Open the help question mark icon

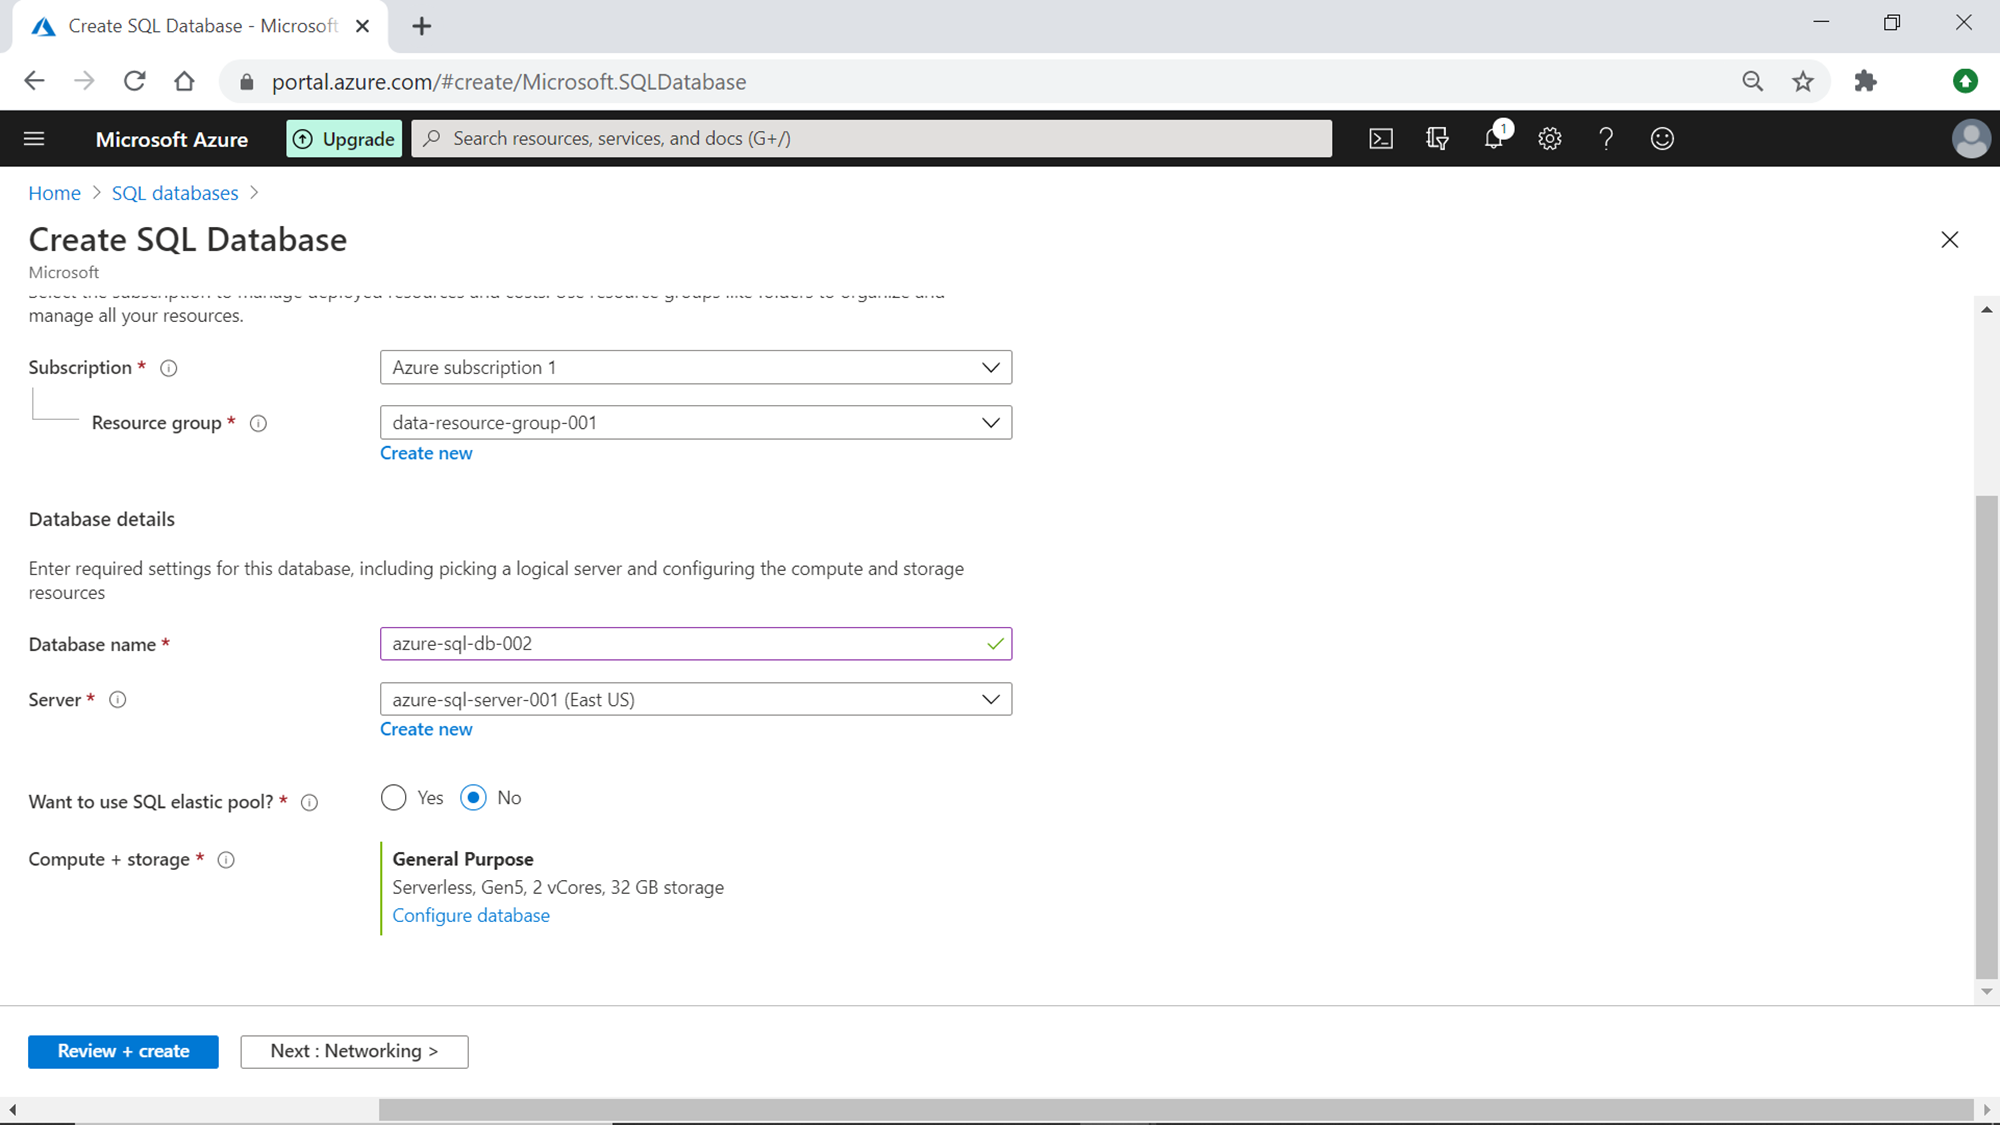[x=1606, y=139]
